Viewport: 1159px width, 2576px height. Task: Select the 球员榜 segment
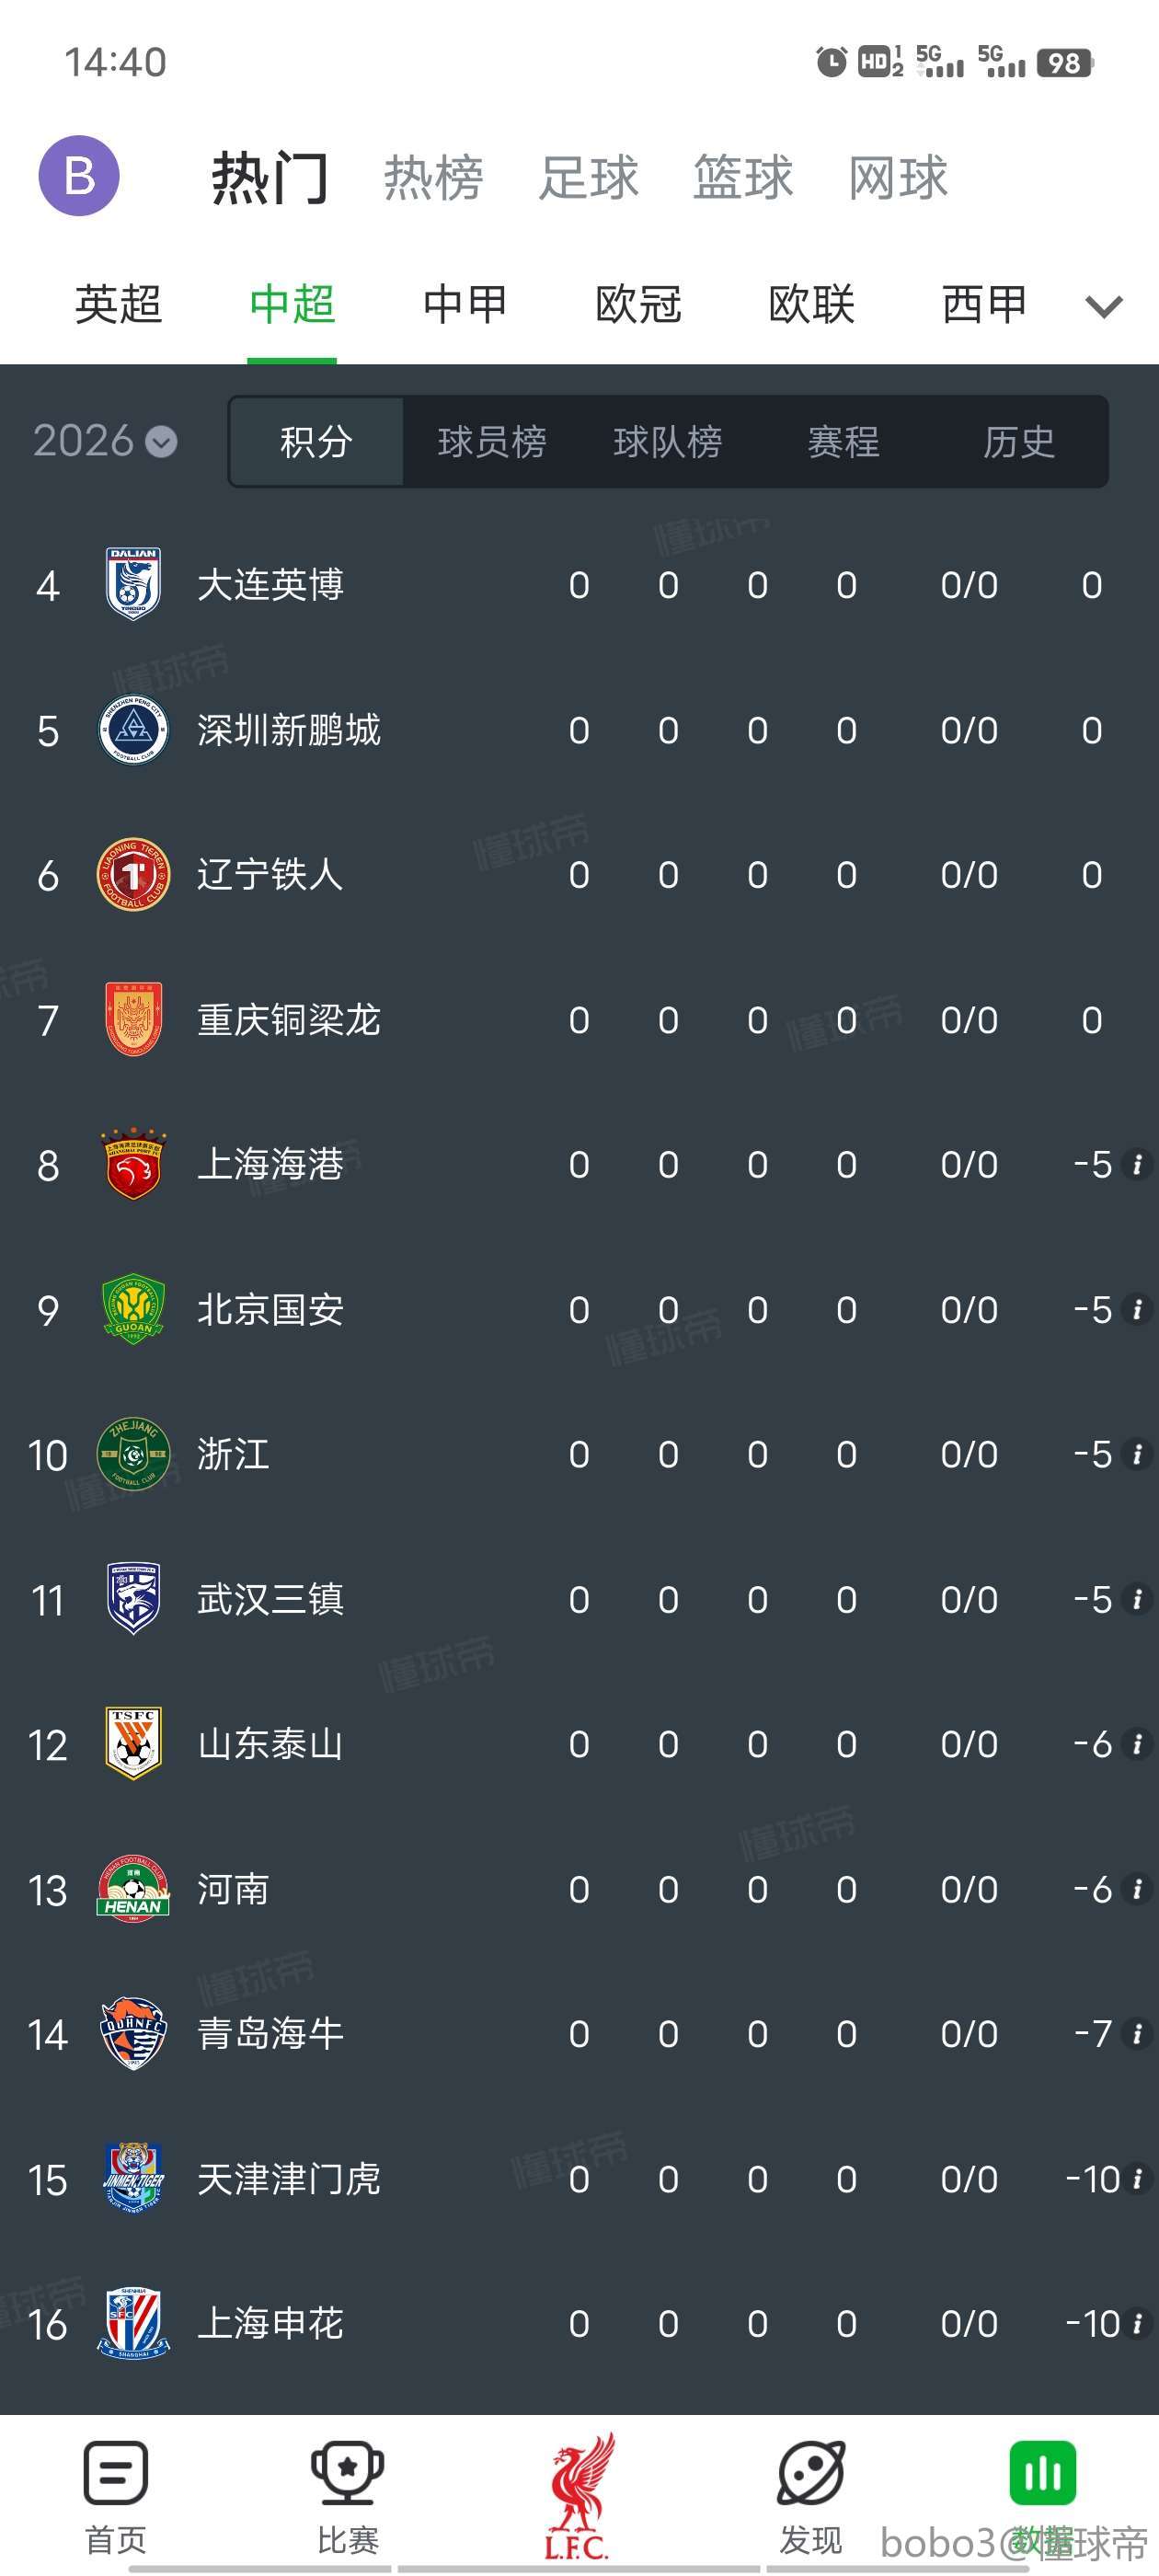492,442
